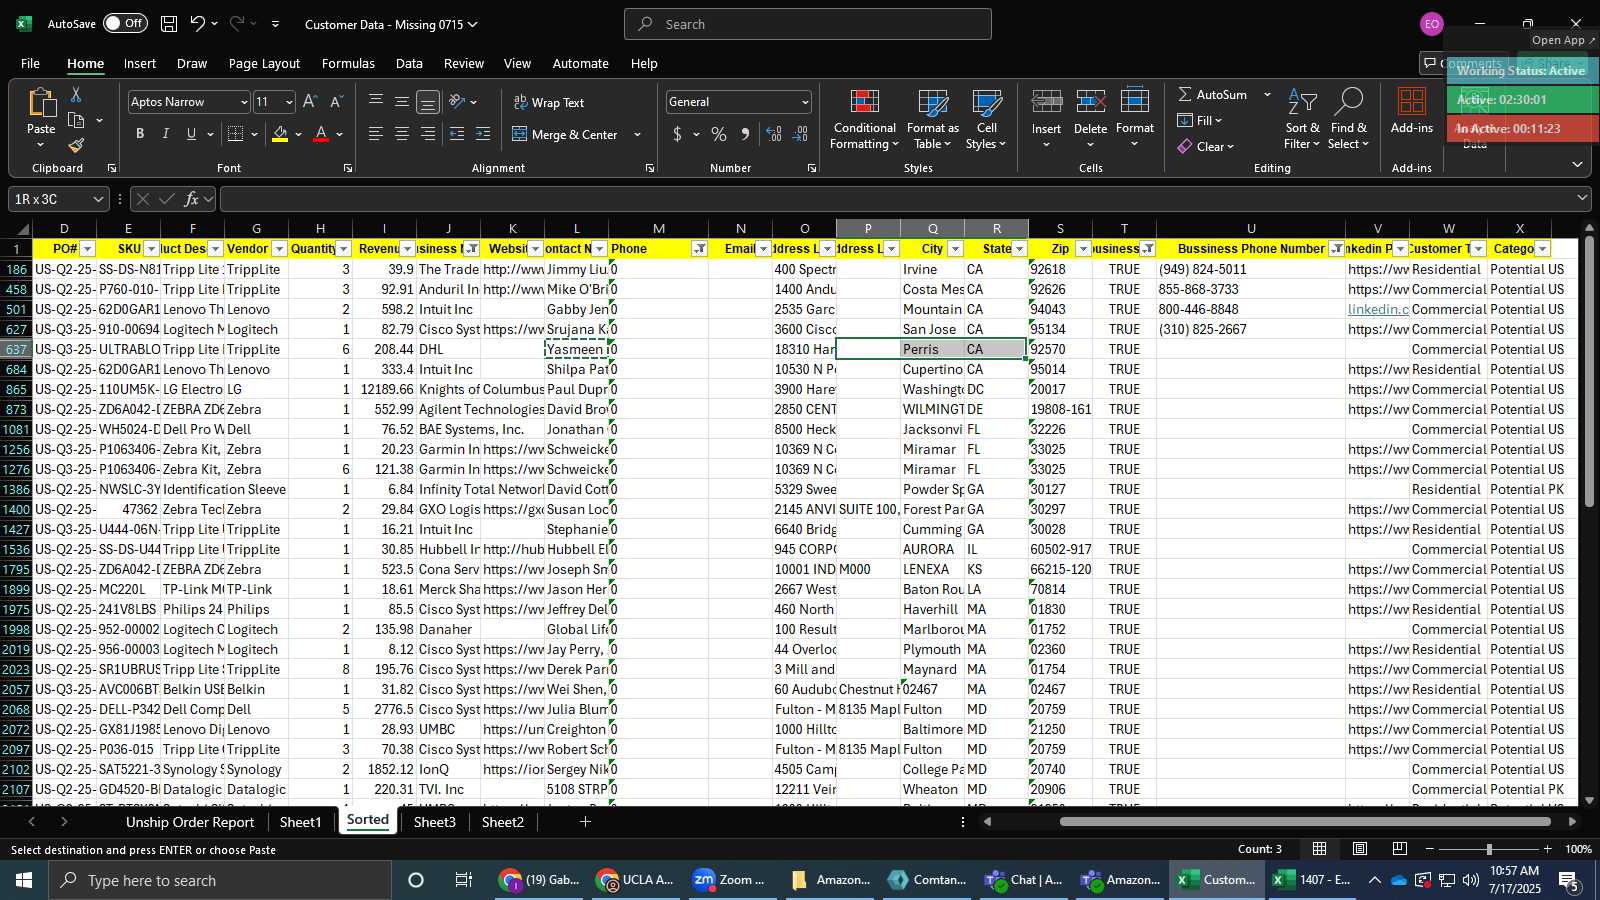The height and width of the screenshot is (900, 1600).
Task: Open Fill Color swatch button
Action: [280, 134]
